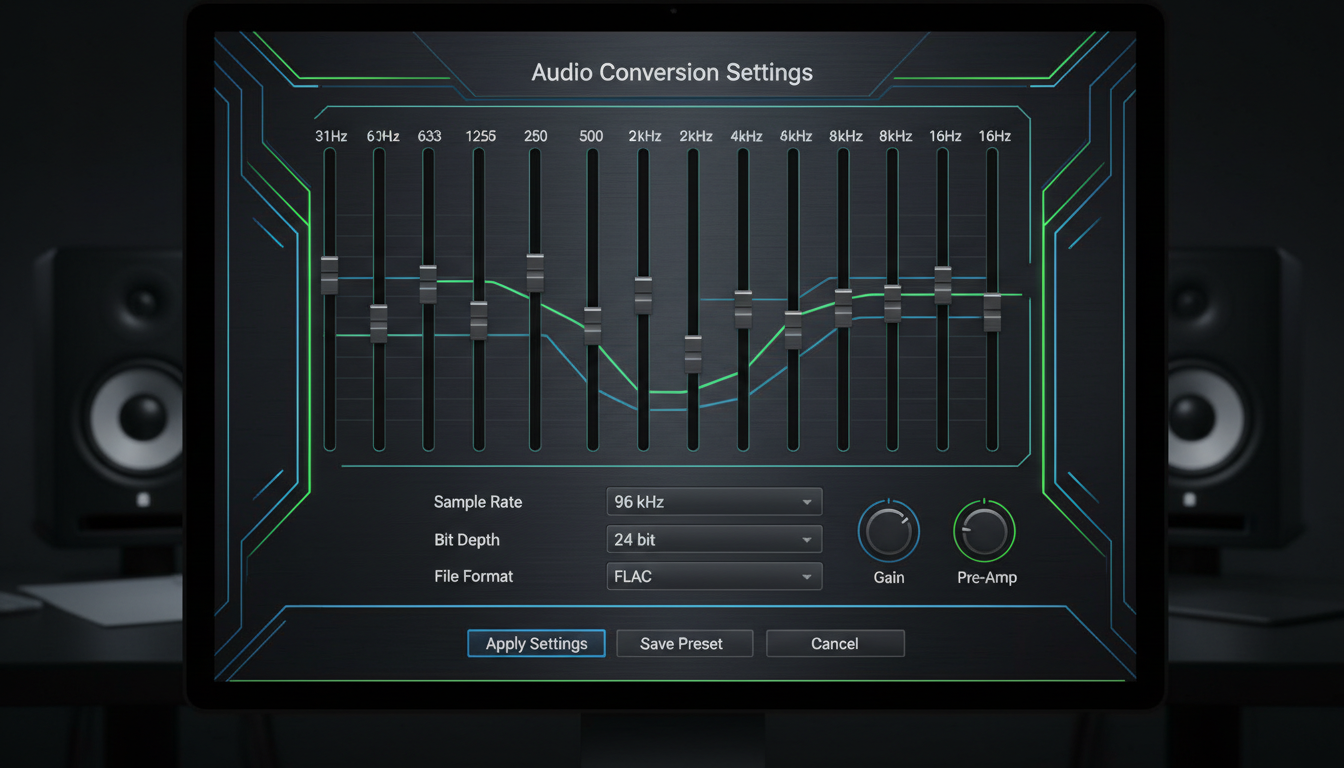This screenshot has height=768, width=1344.
Task: Click the 63Hz frequency slider handle
Action: tap(380, 320)
